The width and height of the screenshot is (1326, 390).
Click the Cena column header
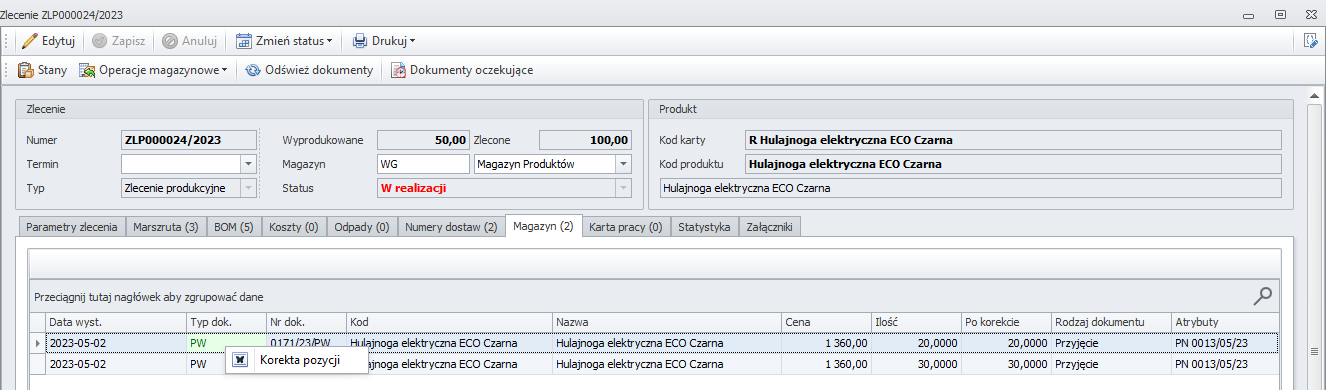pyautogui.click(x=826, y=322)
